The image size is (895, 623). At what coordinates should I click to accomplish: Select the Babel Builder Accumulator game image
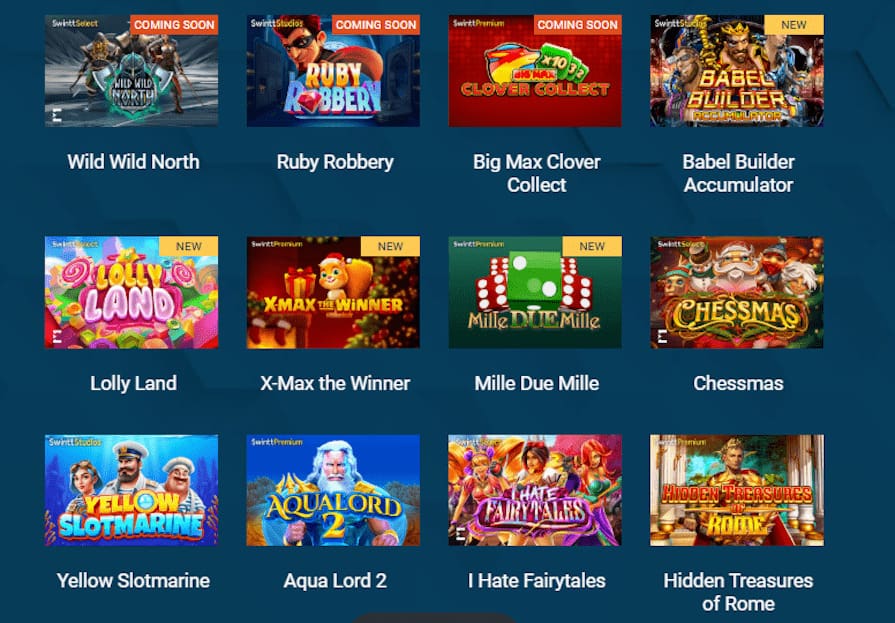737,71
